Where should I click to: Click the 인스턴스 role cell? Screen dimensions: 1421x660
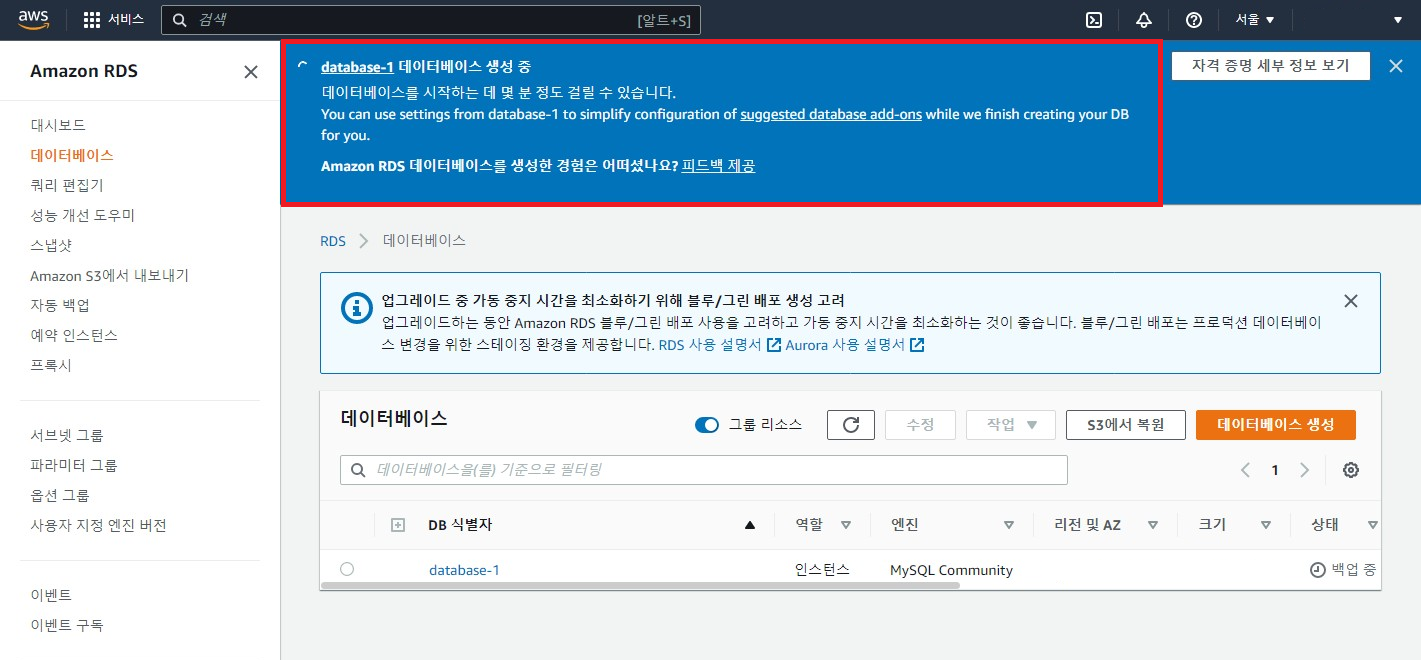pos(822,569)
